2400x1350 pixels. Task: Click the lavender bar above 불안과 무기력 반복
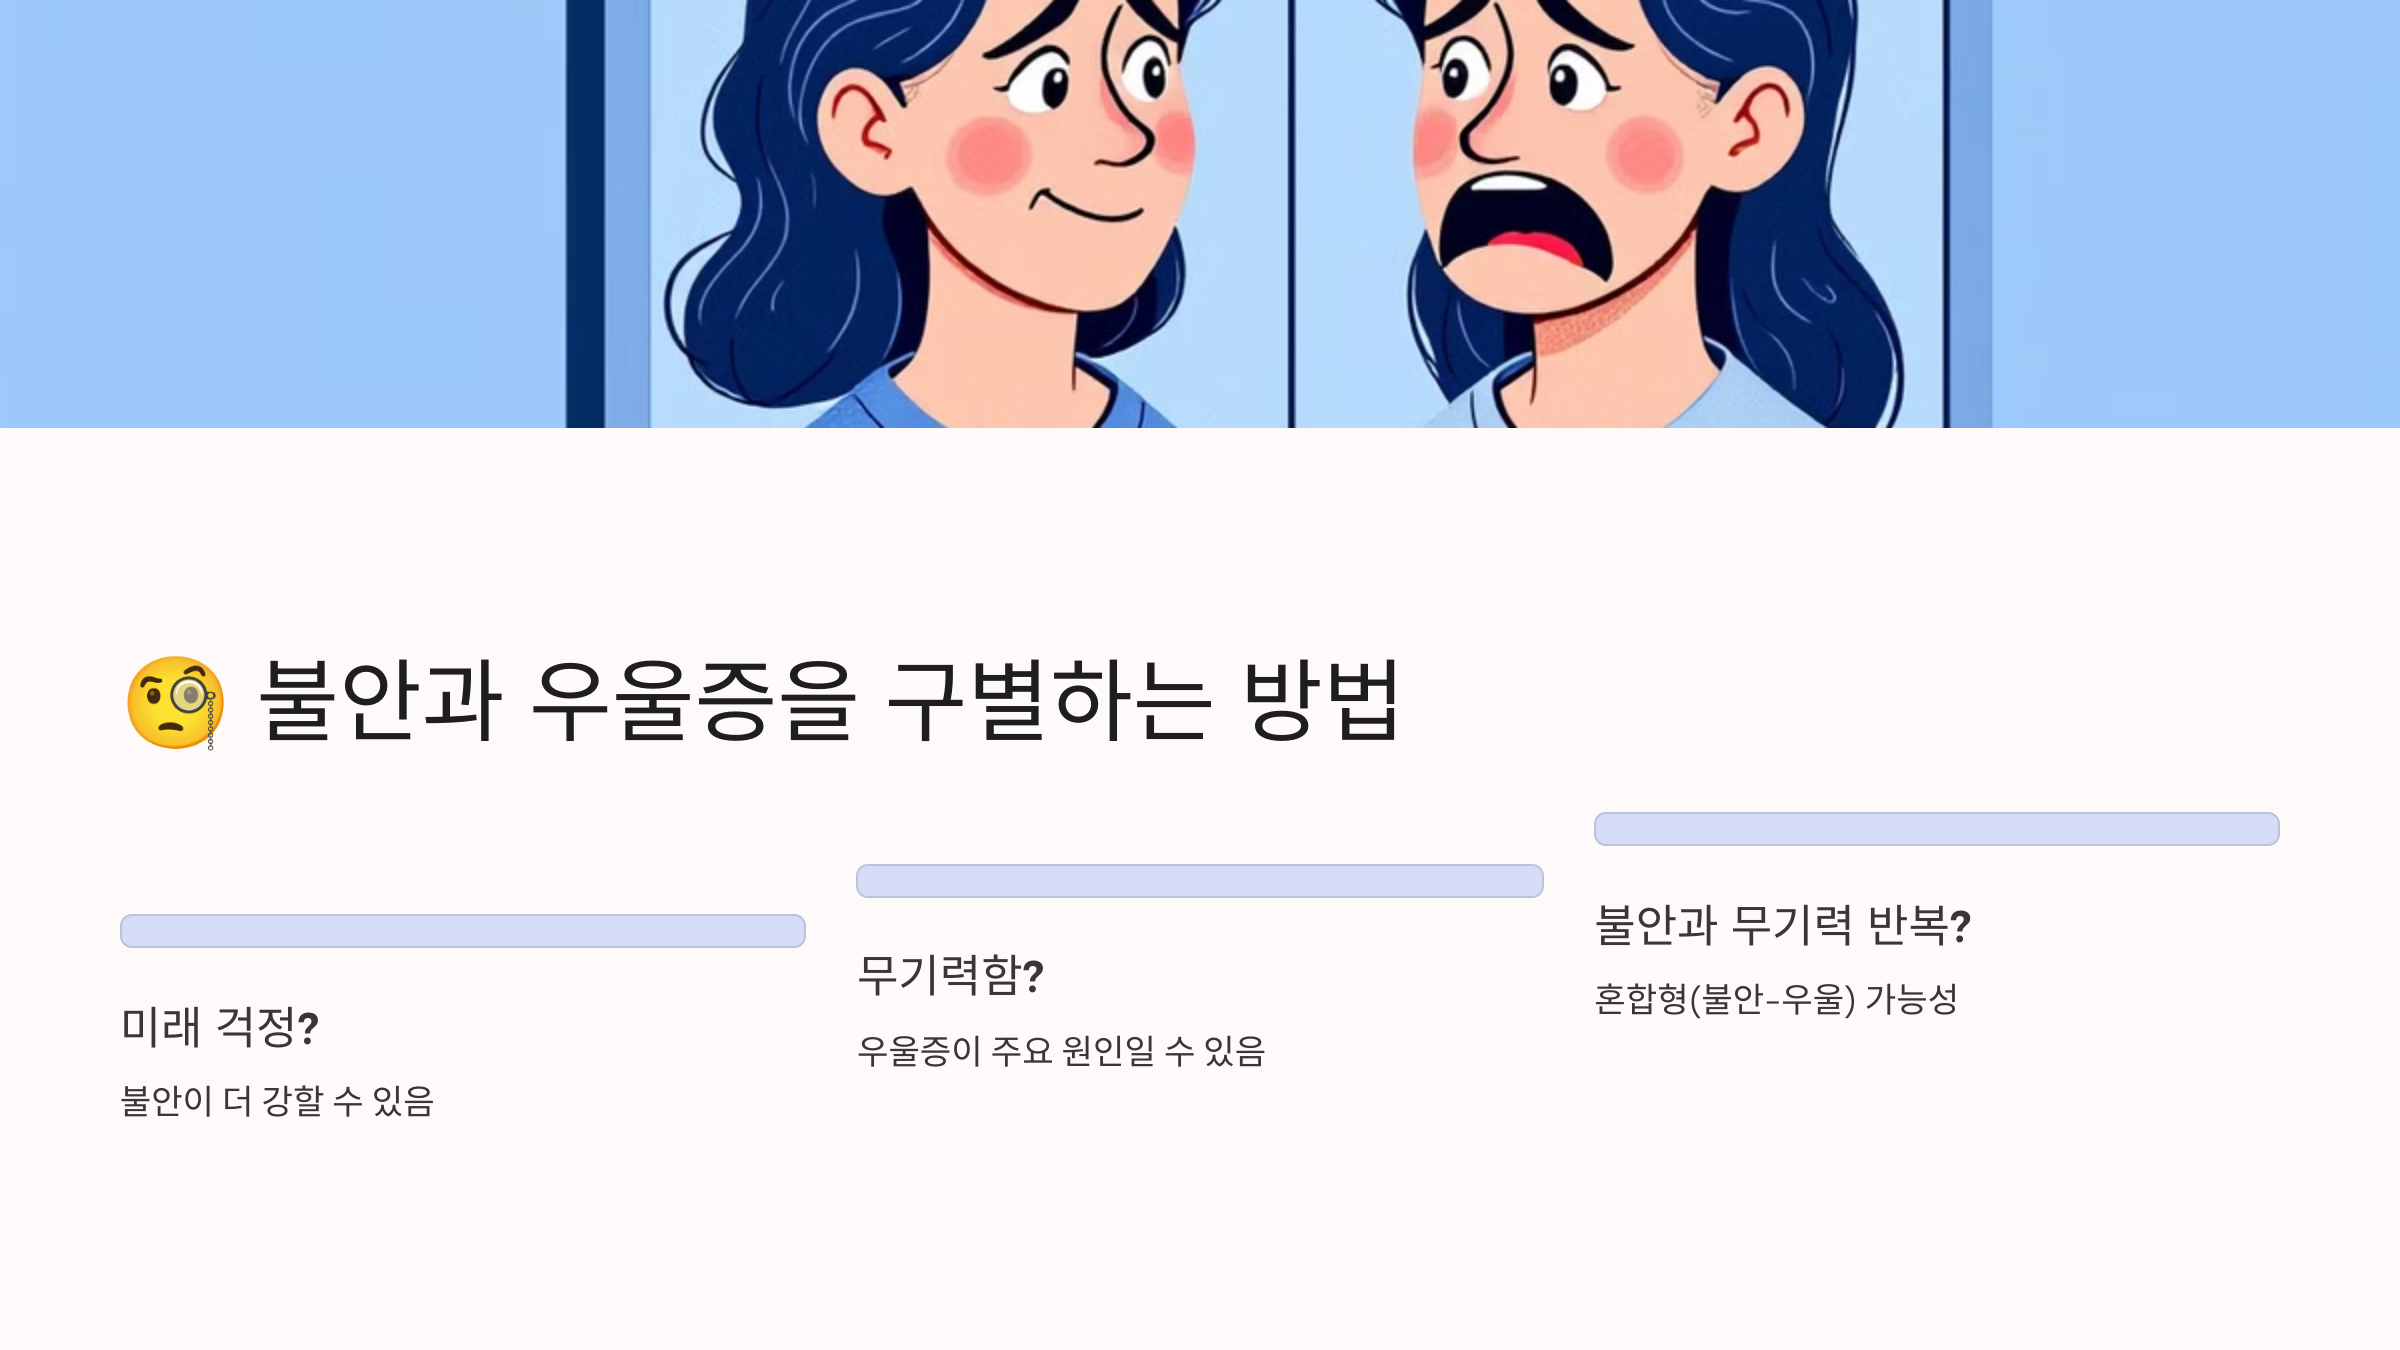point(1937,829)
